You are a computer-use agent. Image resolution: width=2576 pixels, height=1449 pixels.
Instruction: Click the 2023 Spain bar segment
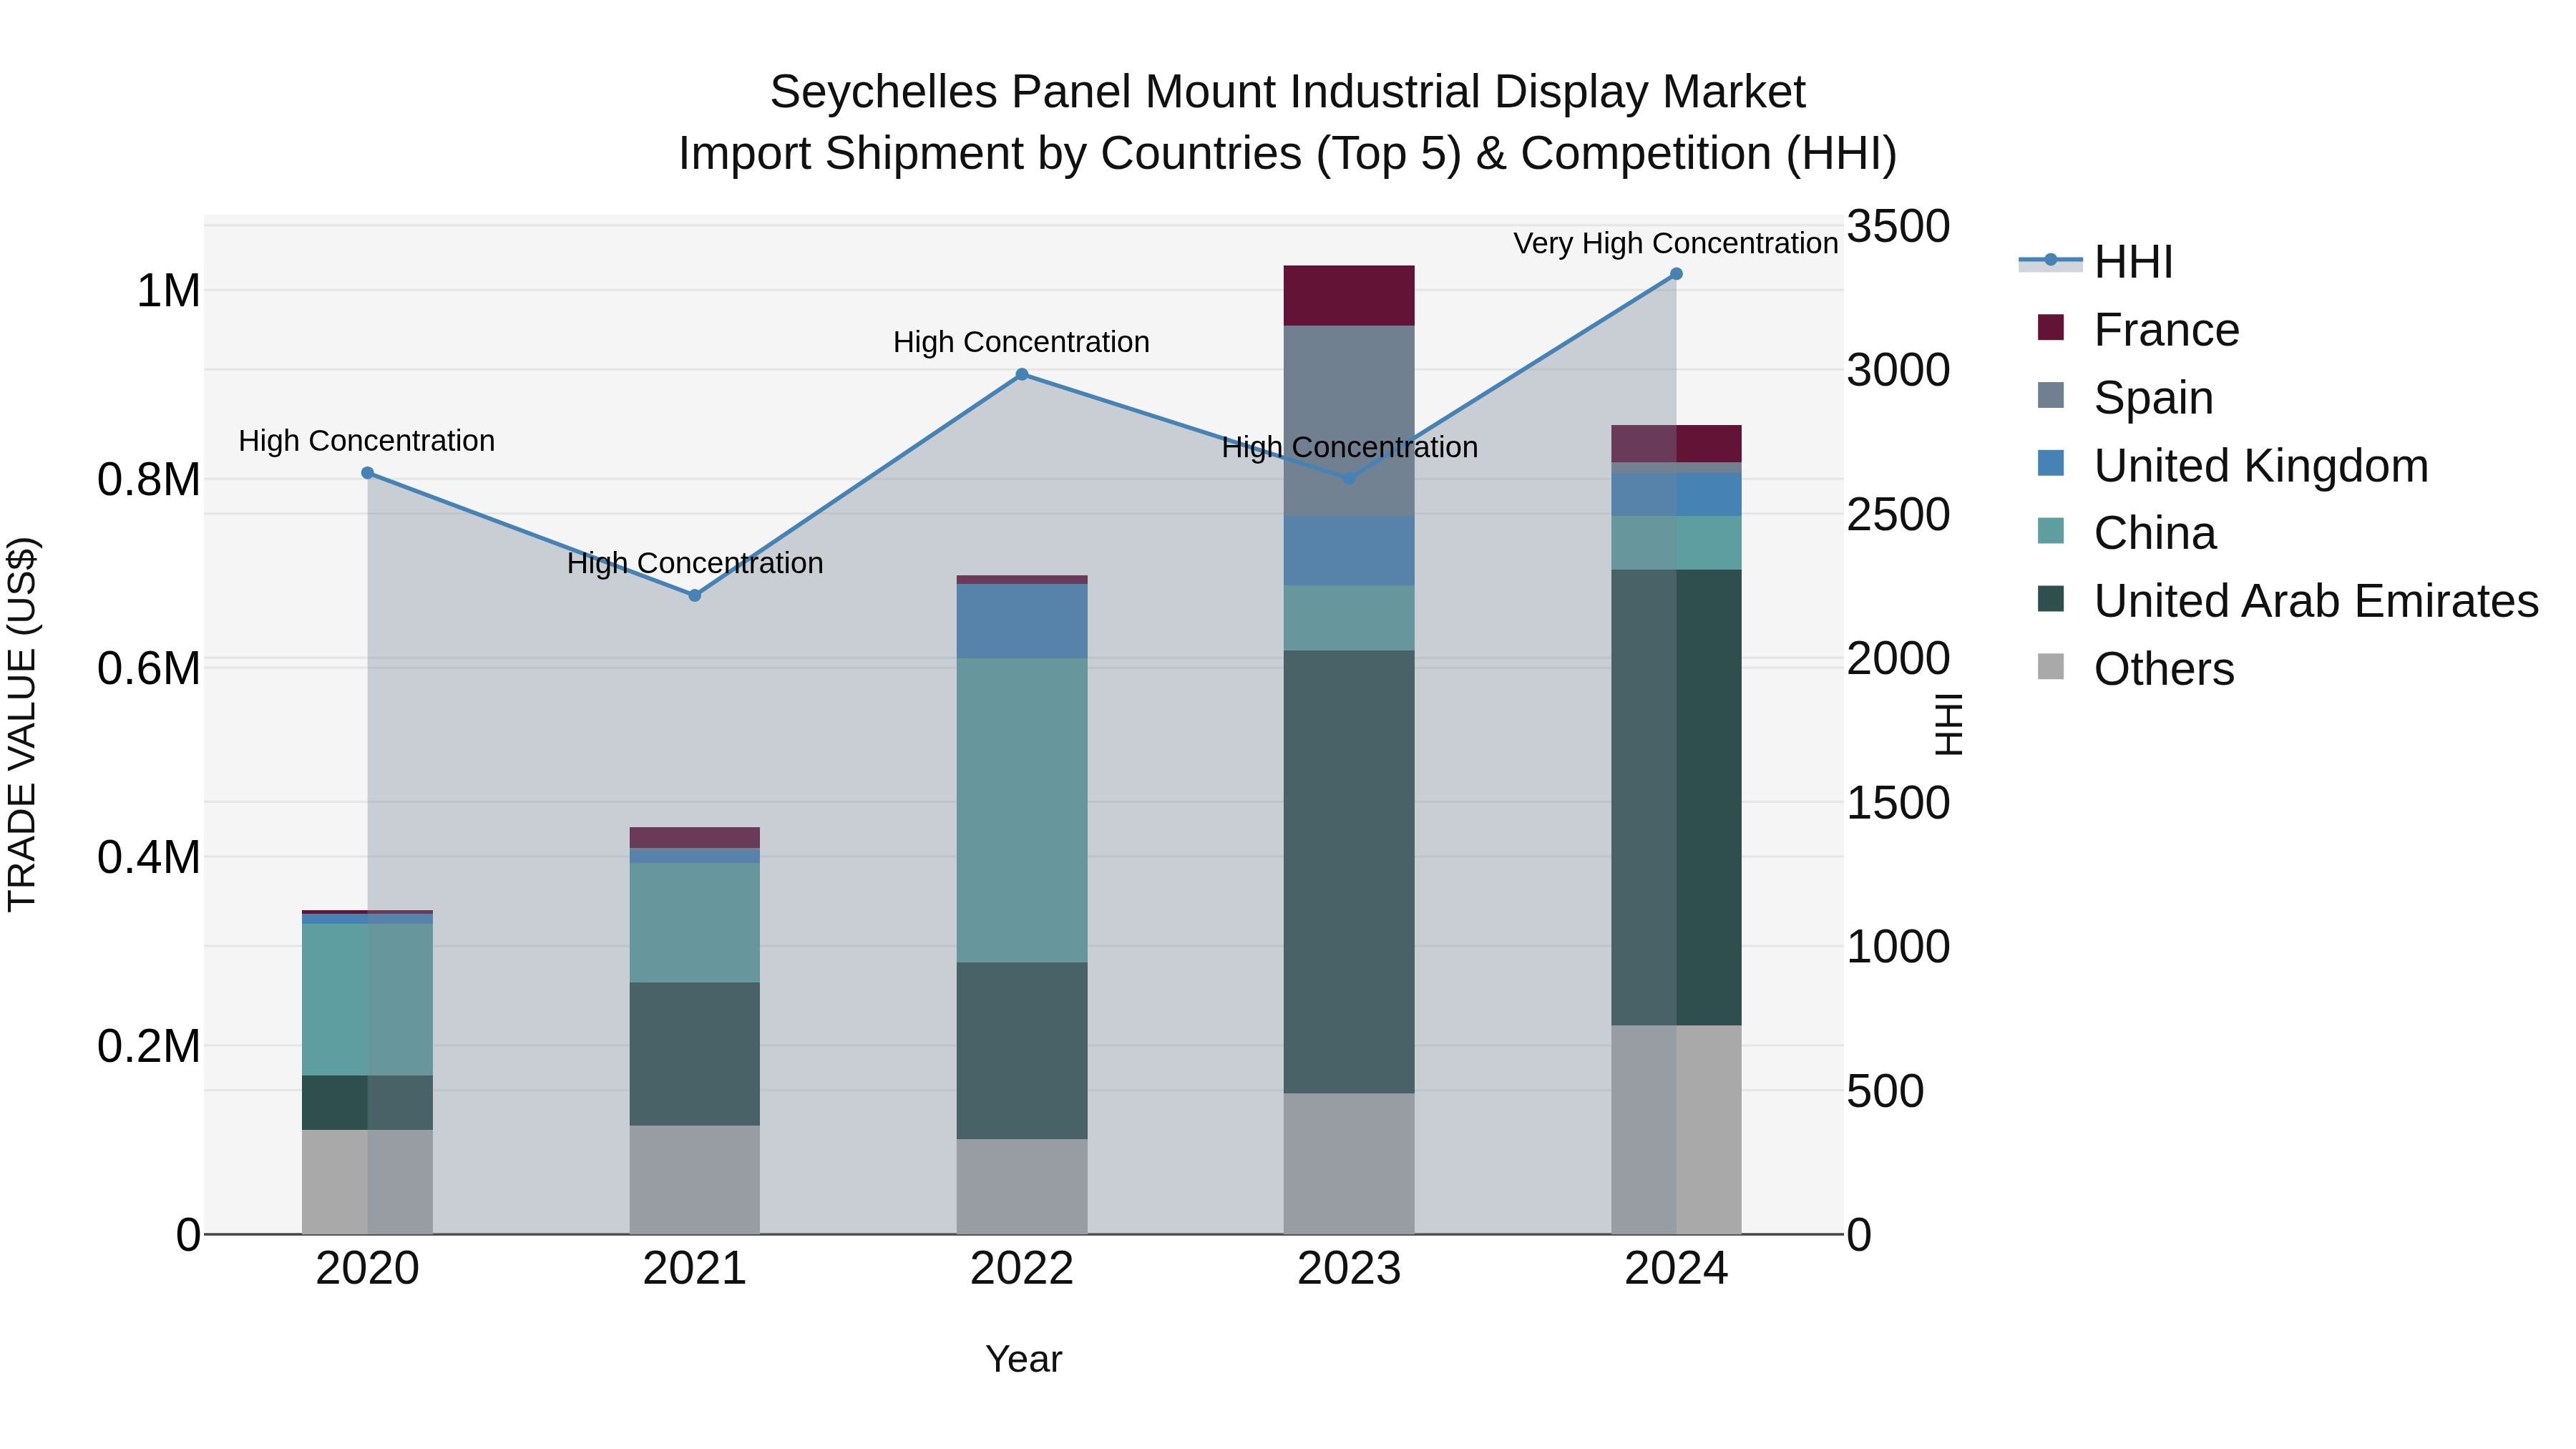pos(1349,421)
